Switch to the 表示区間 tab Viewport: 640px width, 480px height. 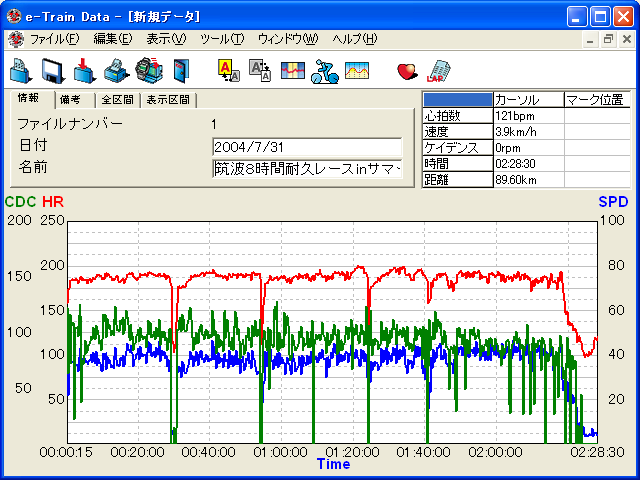168,100
